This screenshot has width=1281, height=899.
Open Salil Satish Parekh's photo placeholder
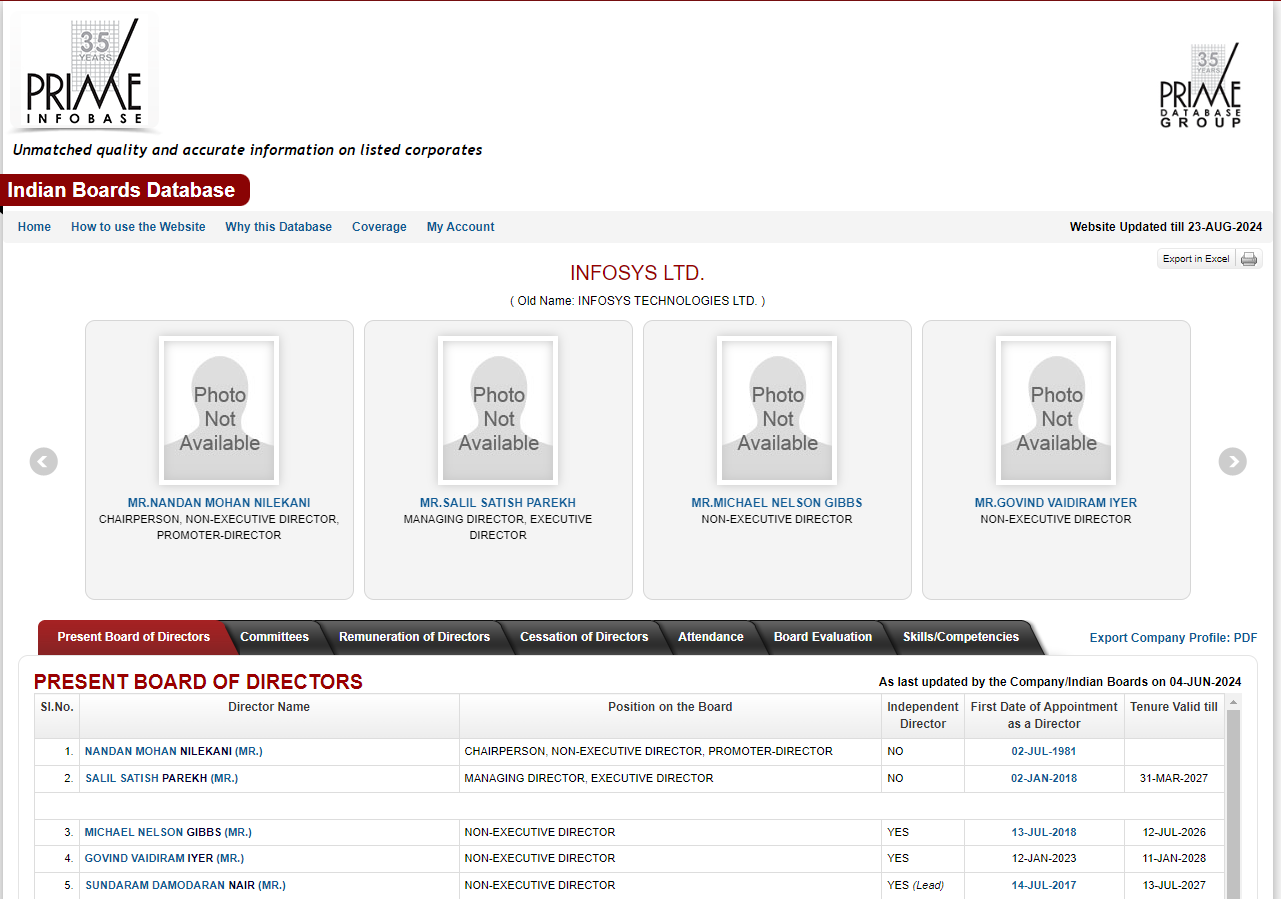(498, 410)
